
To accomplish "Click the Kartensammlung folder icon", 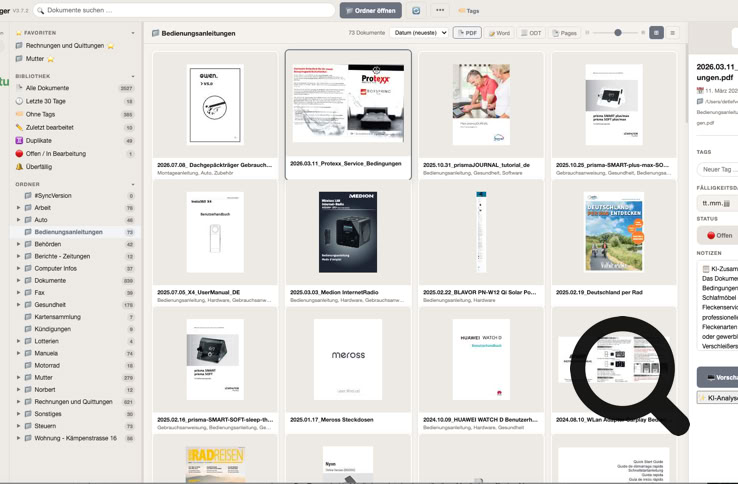I will [28, 317].
